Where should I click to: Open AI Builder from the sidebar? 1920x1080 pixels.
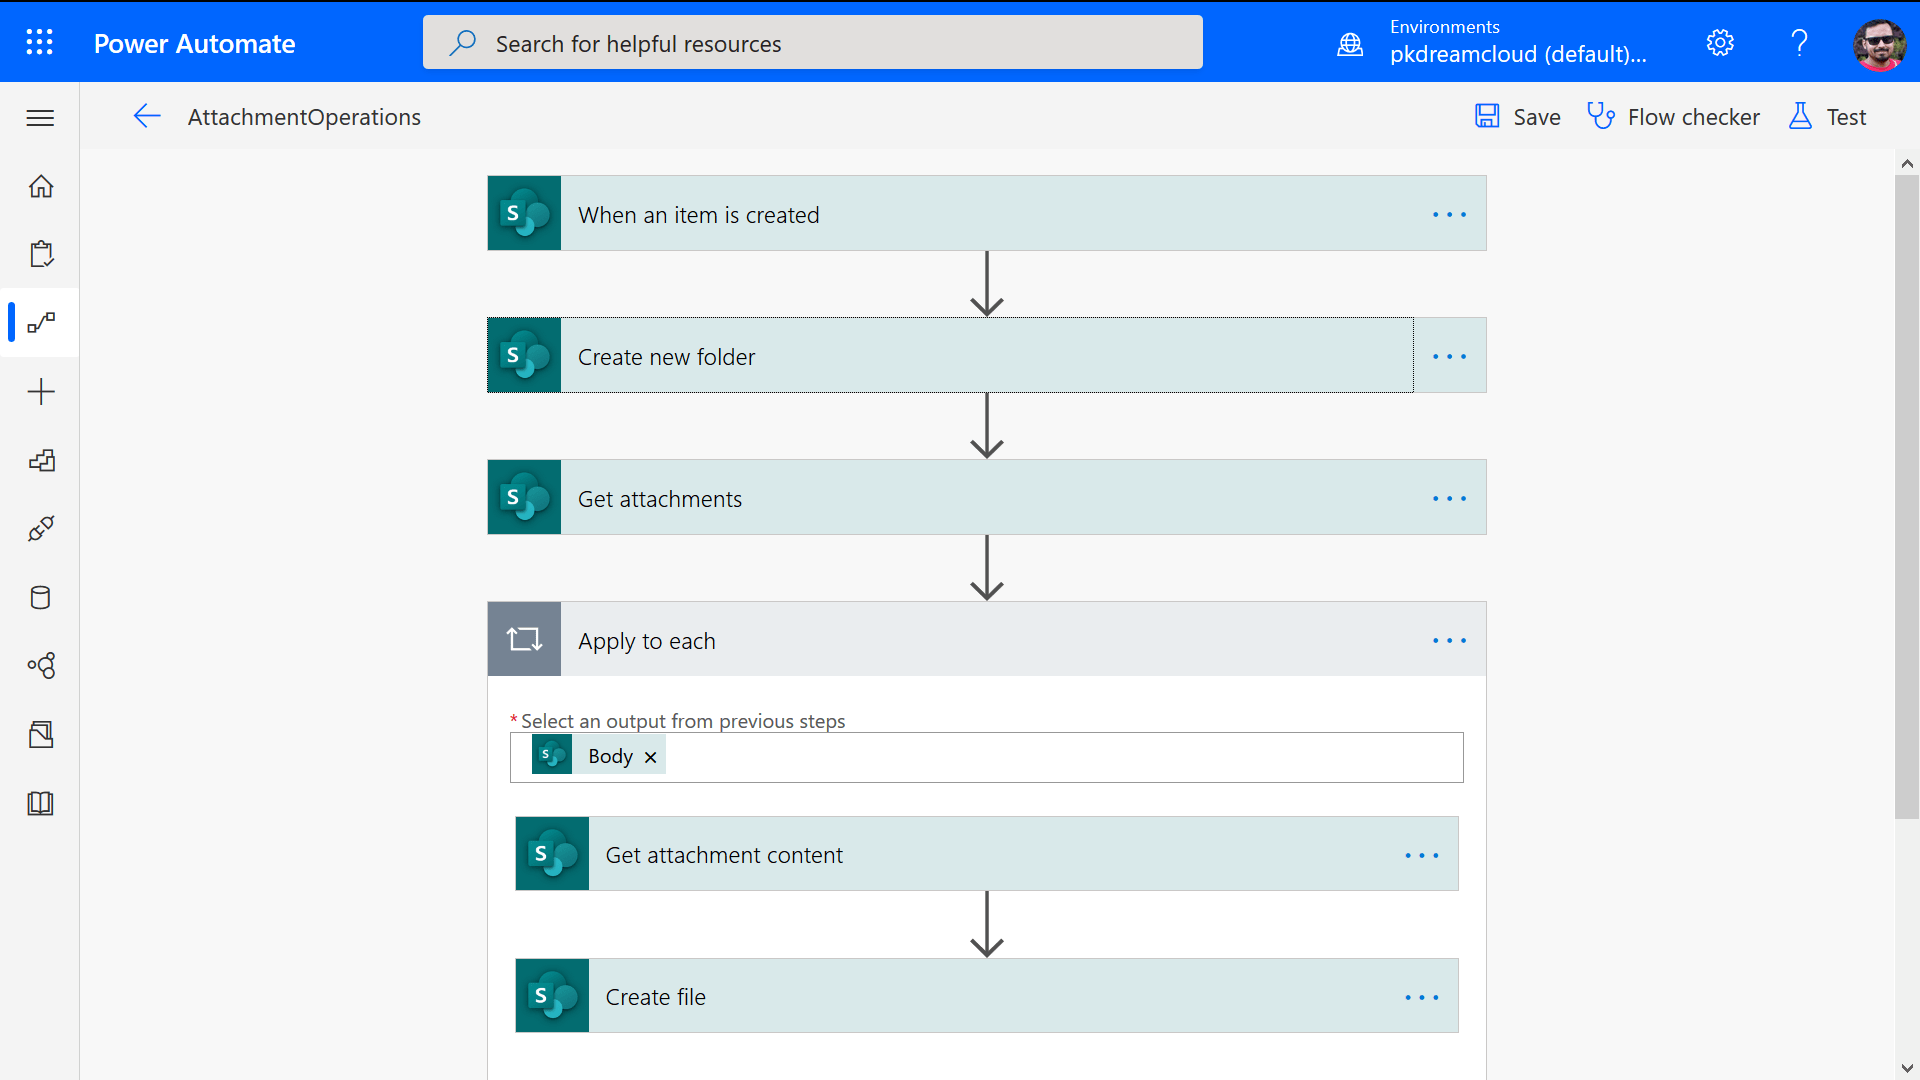coord(40,665)
